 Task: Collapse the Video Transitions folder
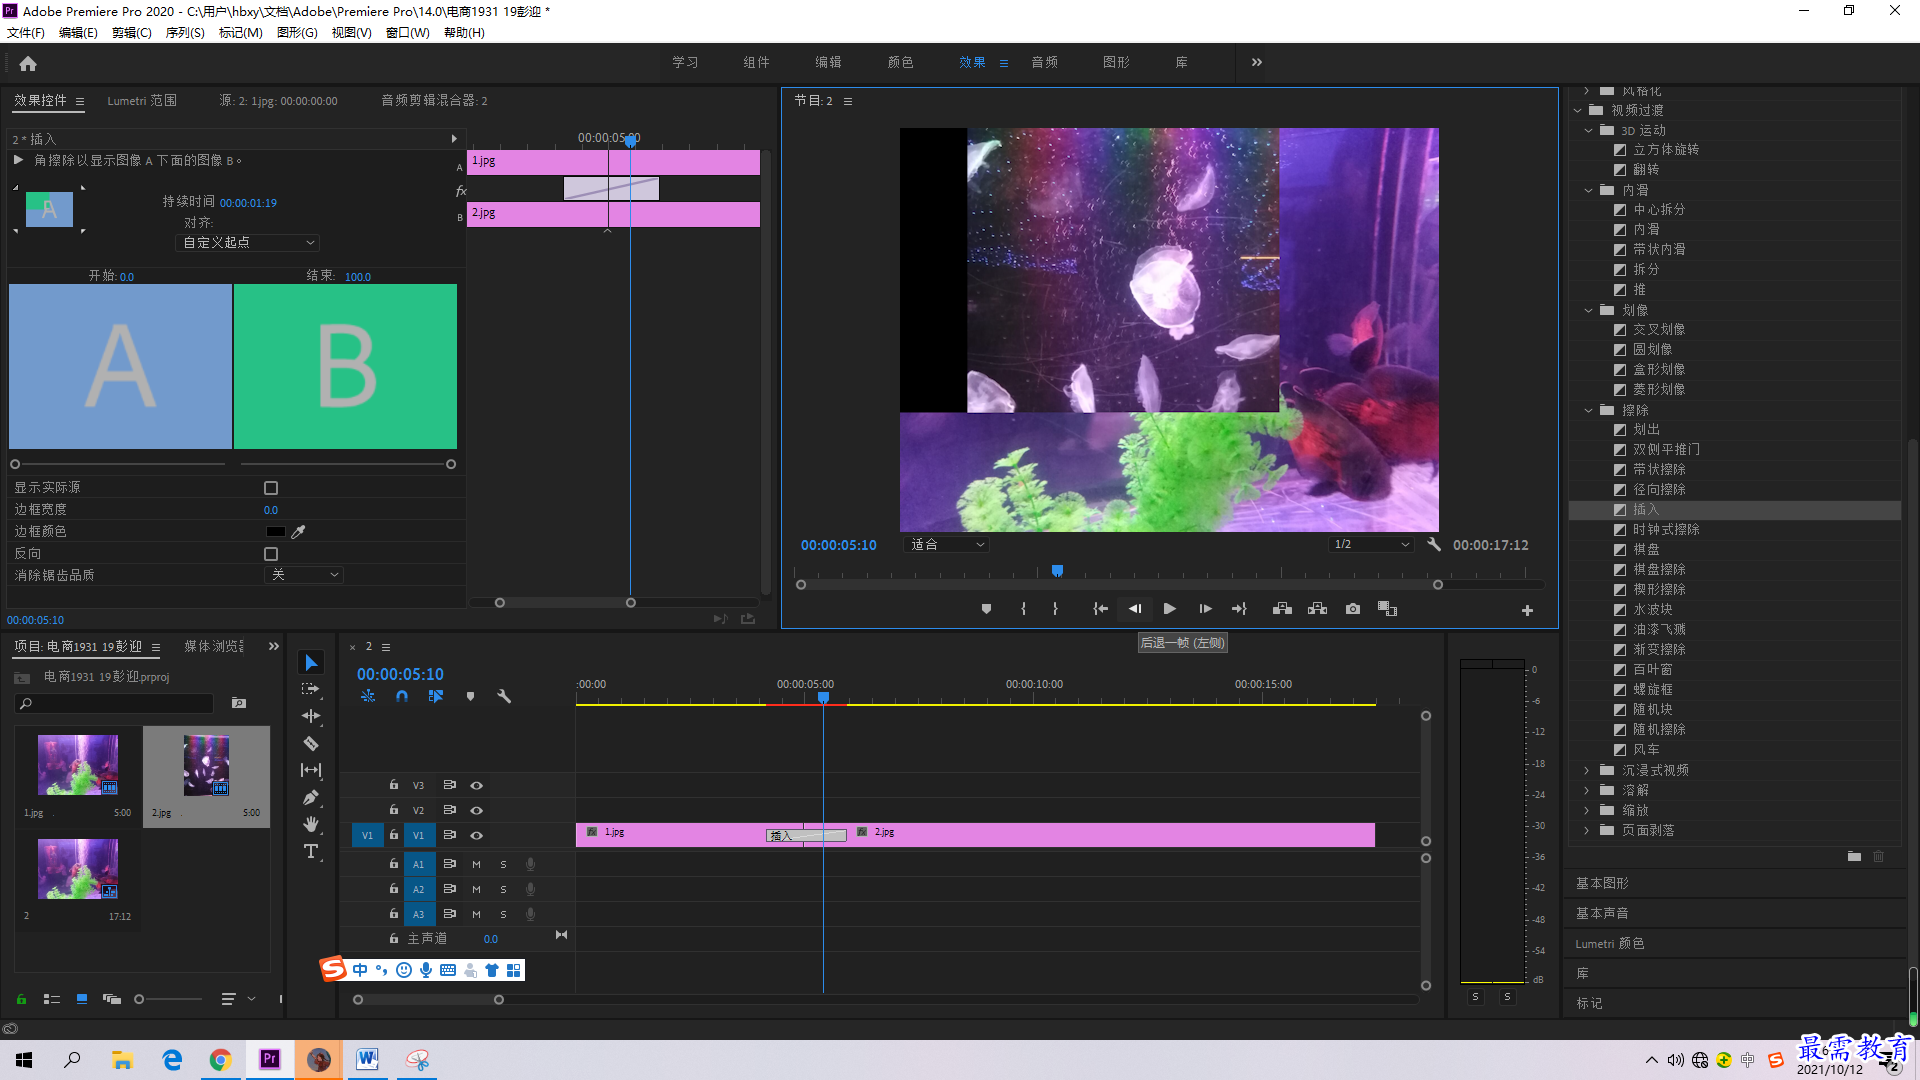coord(1578,110)
